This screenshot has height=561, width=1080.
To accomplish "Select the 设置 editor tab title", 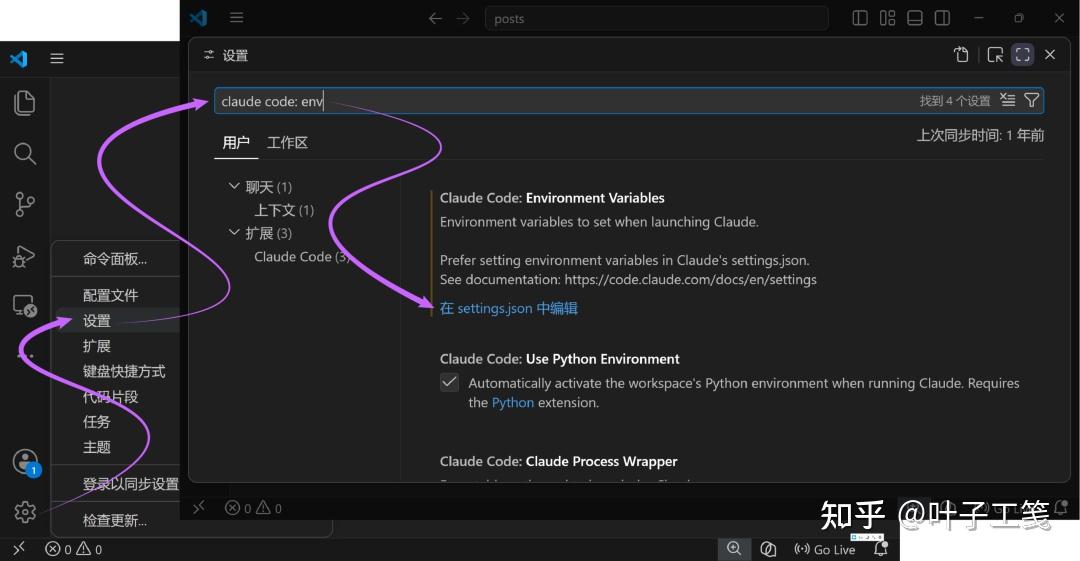I will (x=235, y=55).
